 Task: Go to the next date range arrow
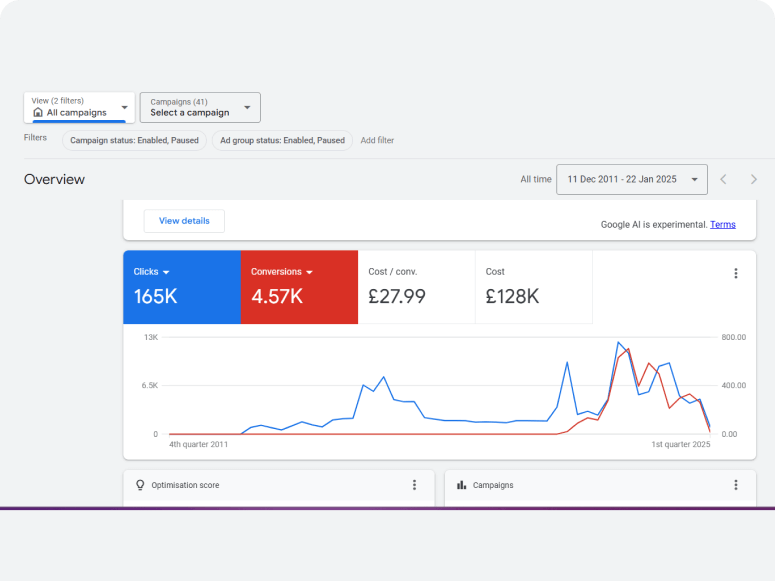click(x=753, y=179)
